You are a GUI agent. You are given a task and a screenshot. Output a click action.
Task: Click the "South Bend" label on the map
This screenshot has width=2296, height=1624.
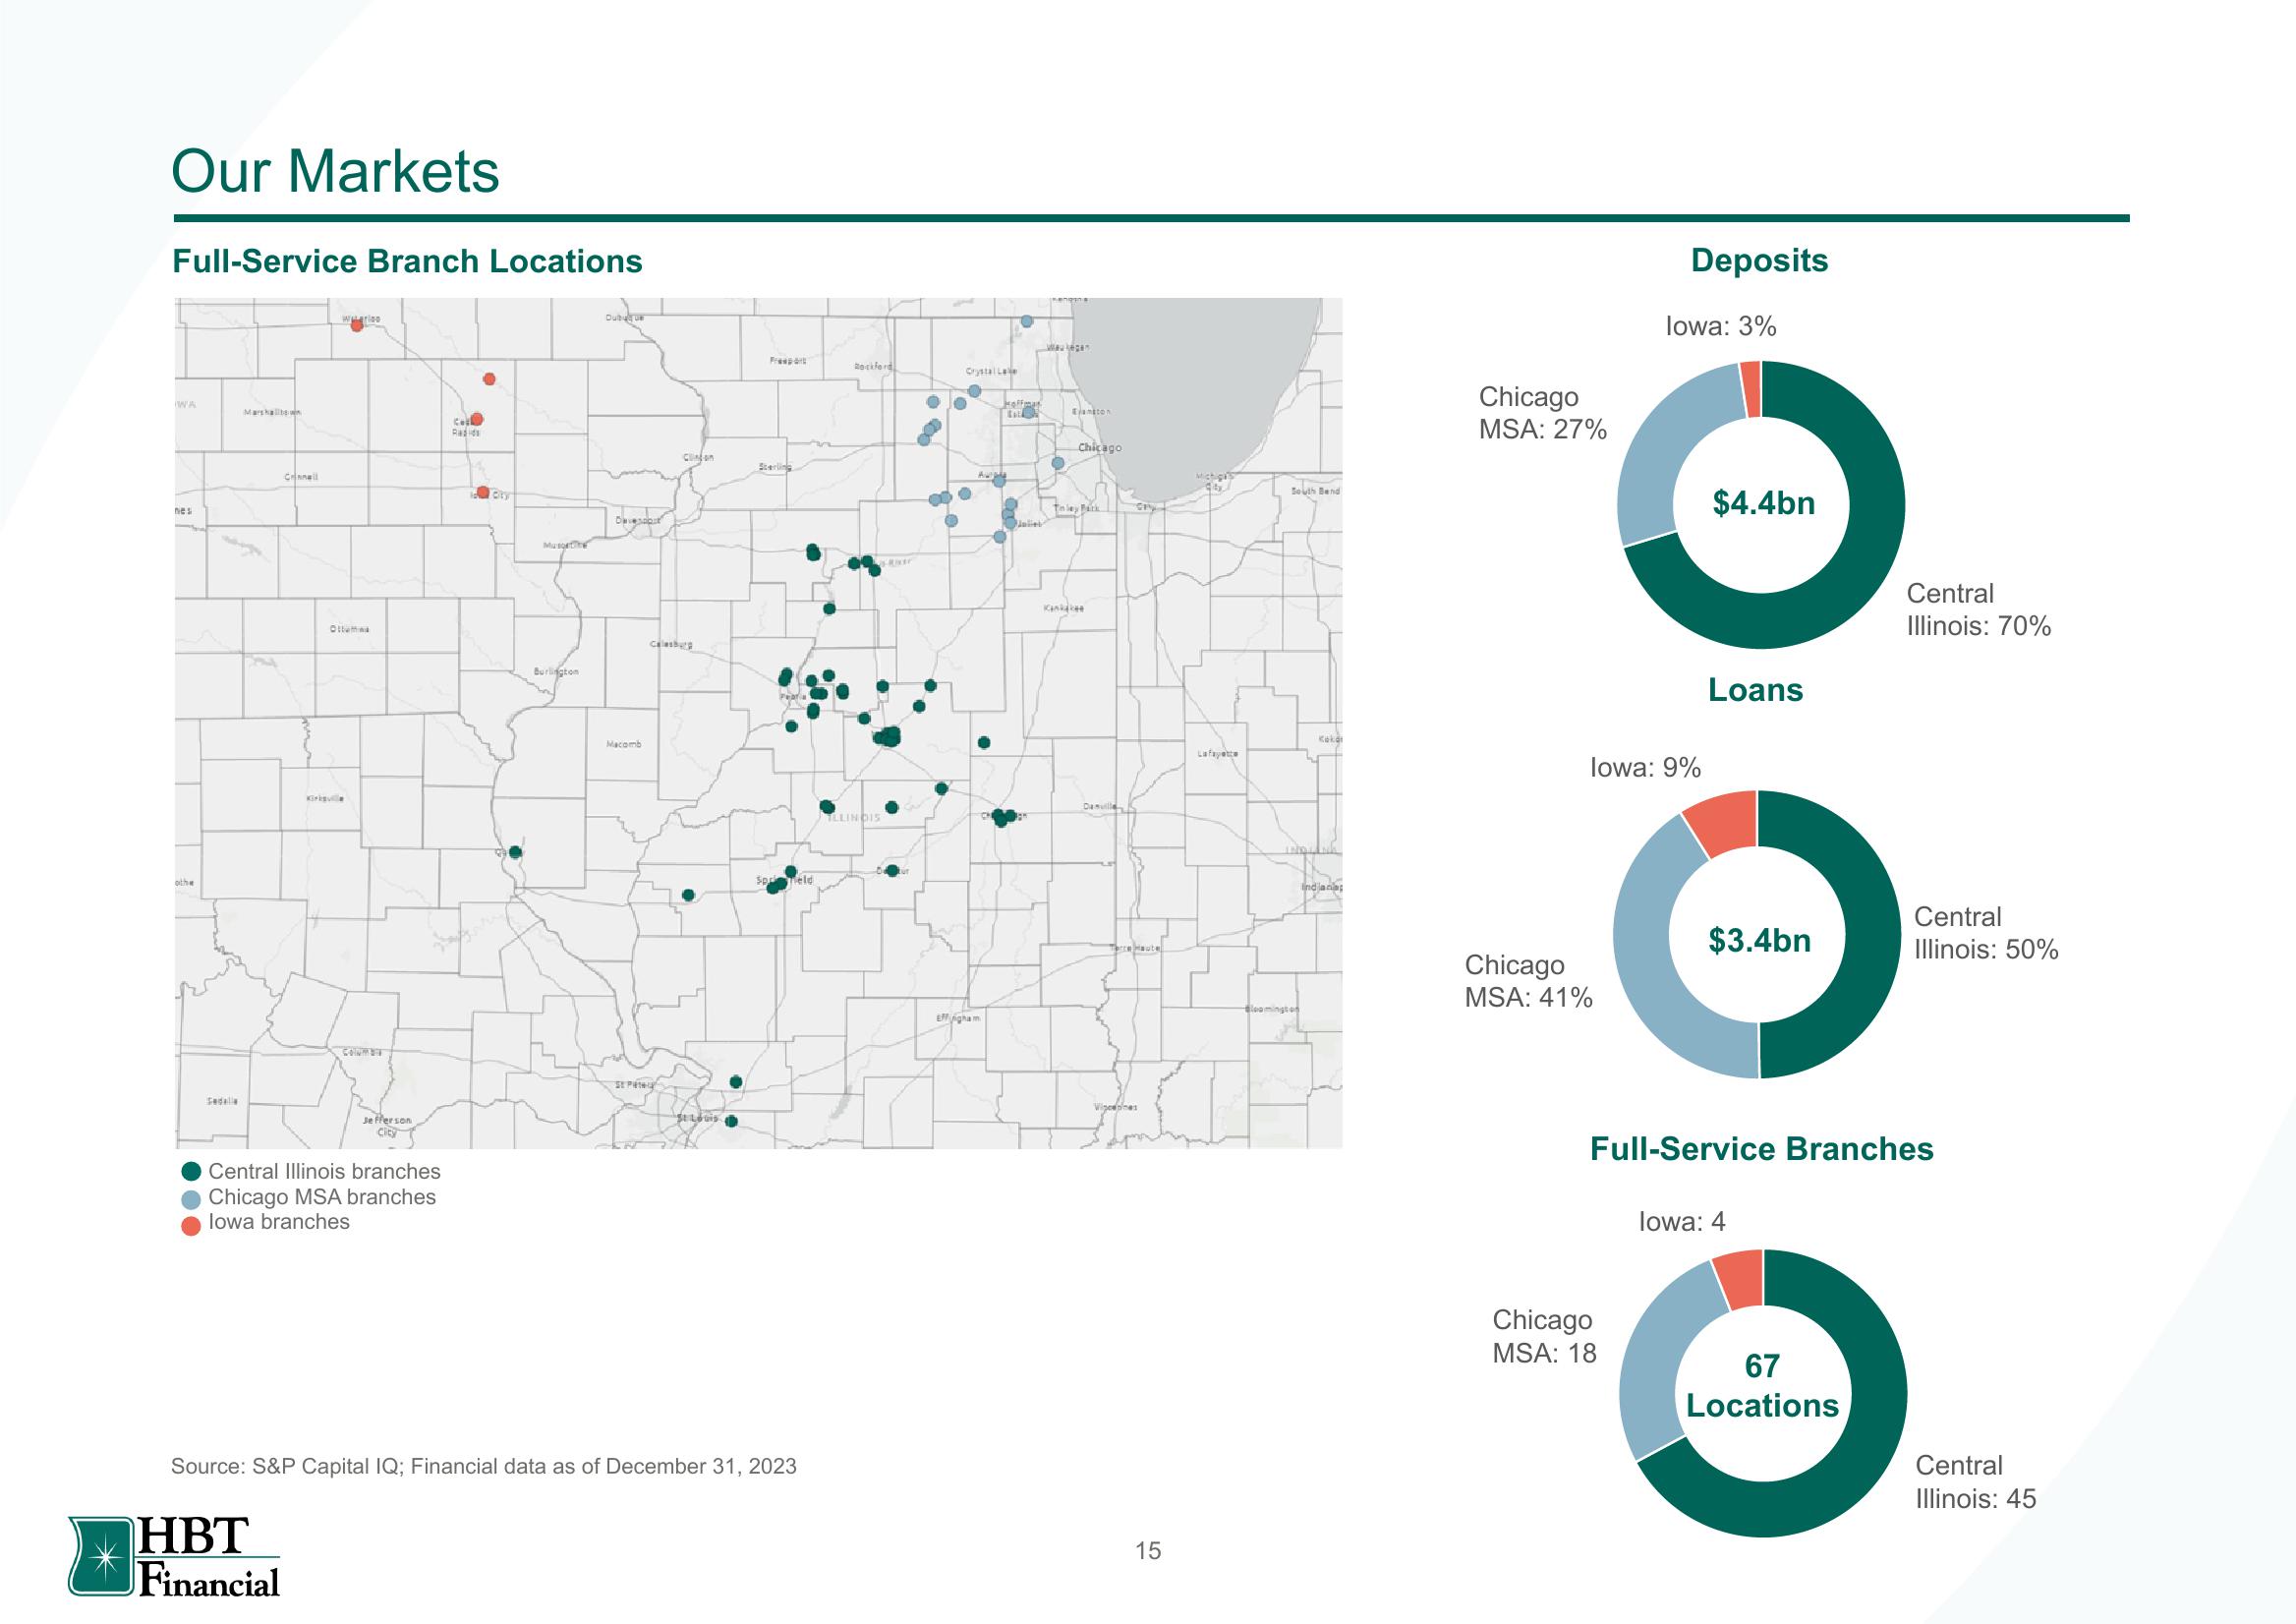1315,491
